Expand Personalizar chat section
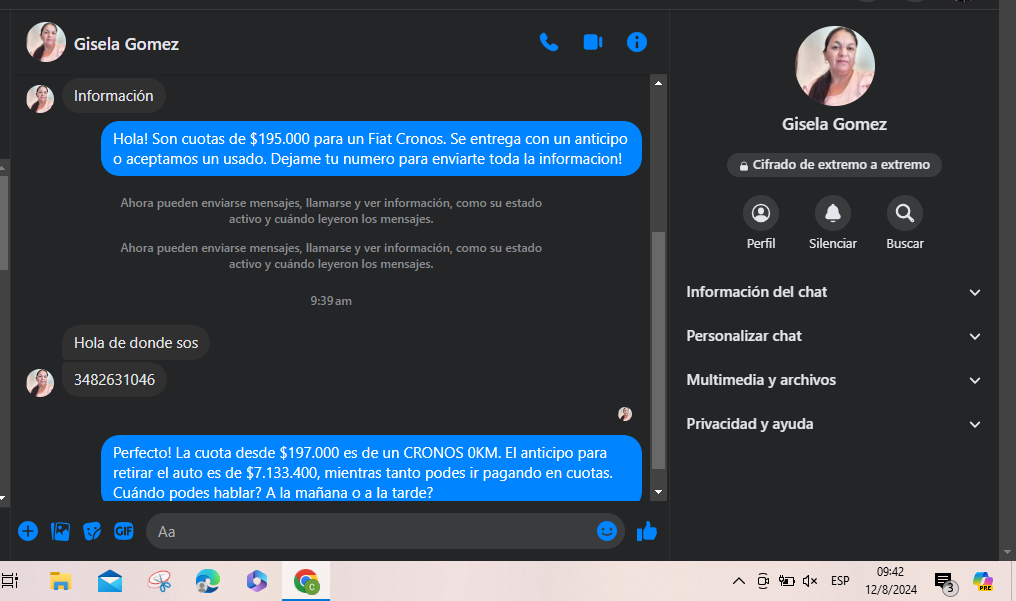 834,336
